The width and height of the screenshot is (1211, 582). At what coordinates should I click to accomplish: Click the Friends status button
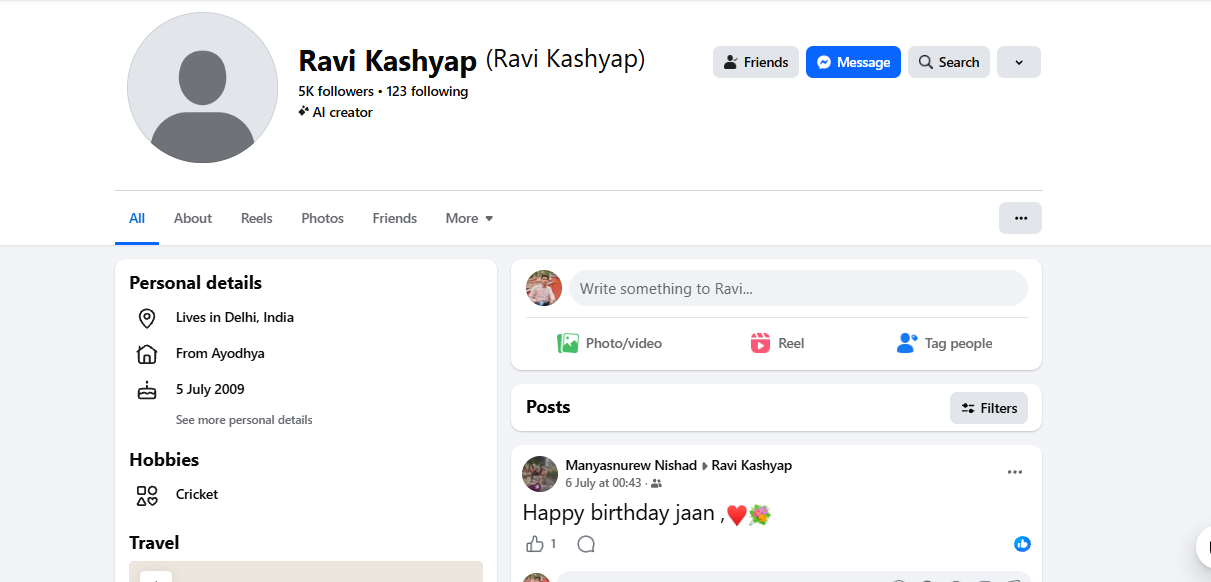pyautogui.click(x=756, y=62)
